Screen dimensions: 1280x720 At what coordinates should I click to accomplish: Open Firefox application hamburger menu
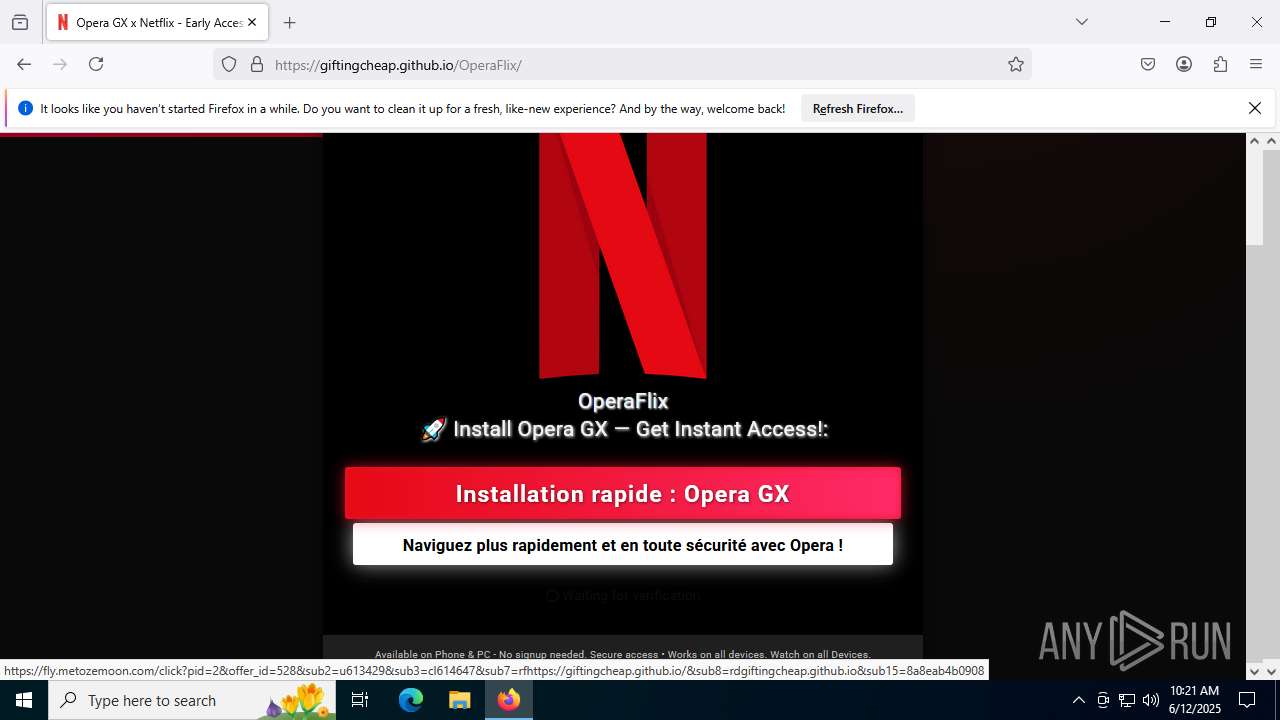[1256, 64]
